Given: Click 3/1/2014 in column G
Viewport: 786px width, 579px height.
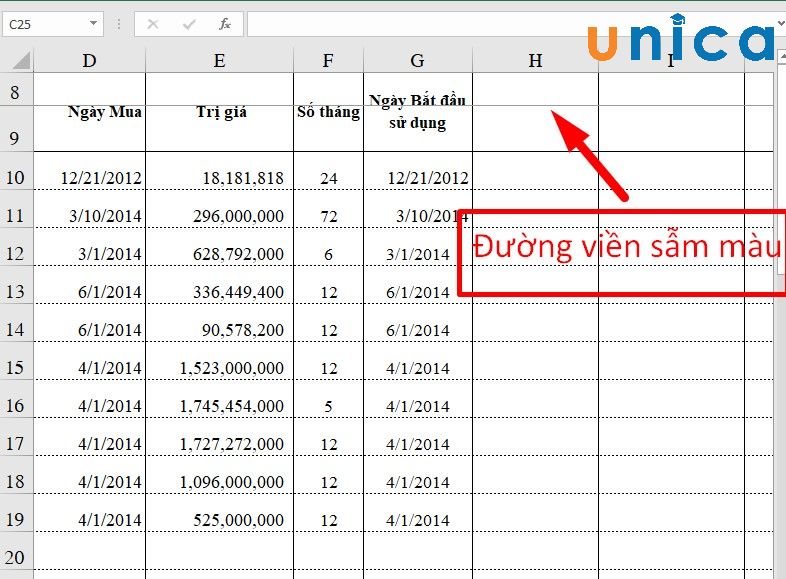Looking at the screenshot, I should point(418,247).
